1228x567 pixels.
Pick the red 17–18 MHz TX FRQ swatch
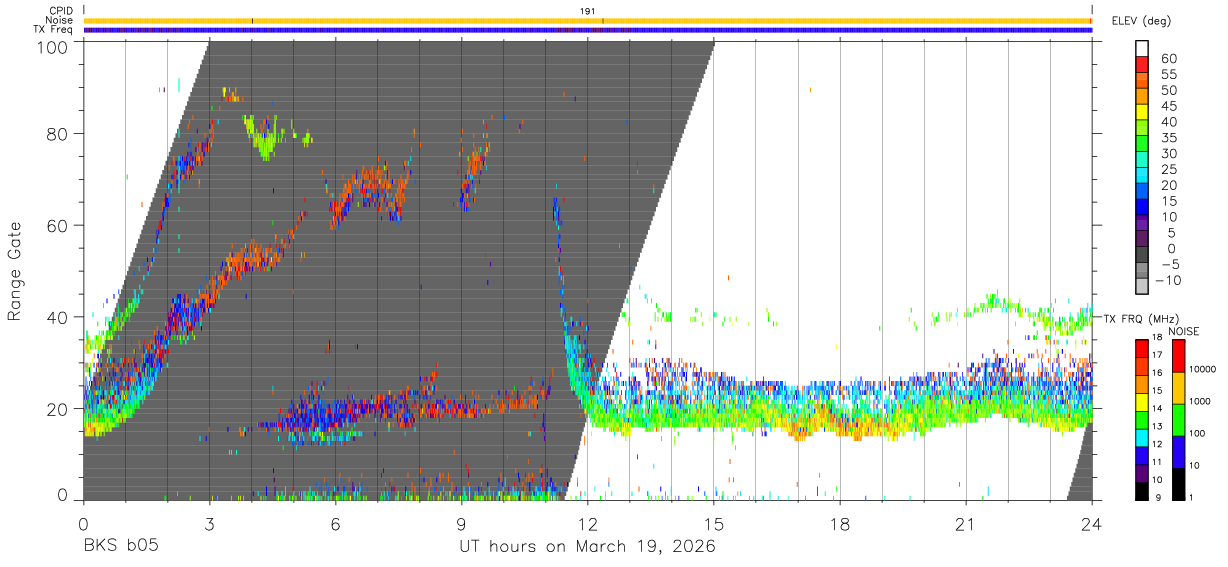tap(1143, 346)
